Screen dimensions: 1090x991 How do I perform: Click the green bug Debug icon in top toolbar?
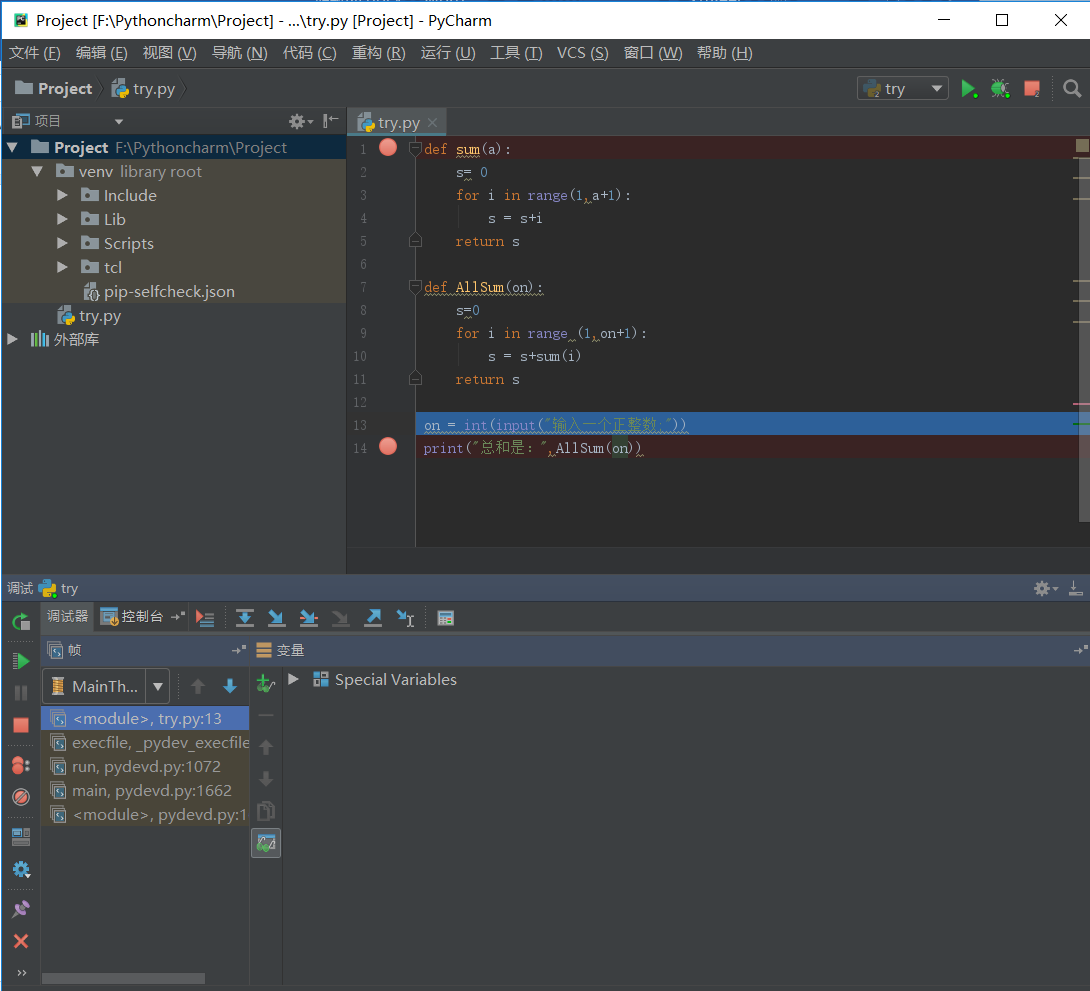(1000, 89)
